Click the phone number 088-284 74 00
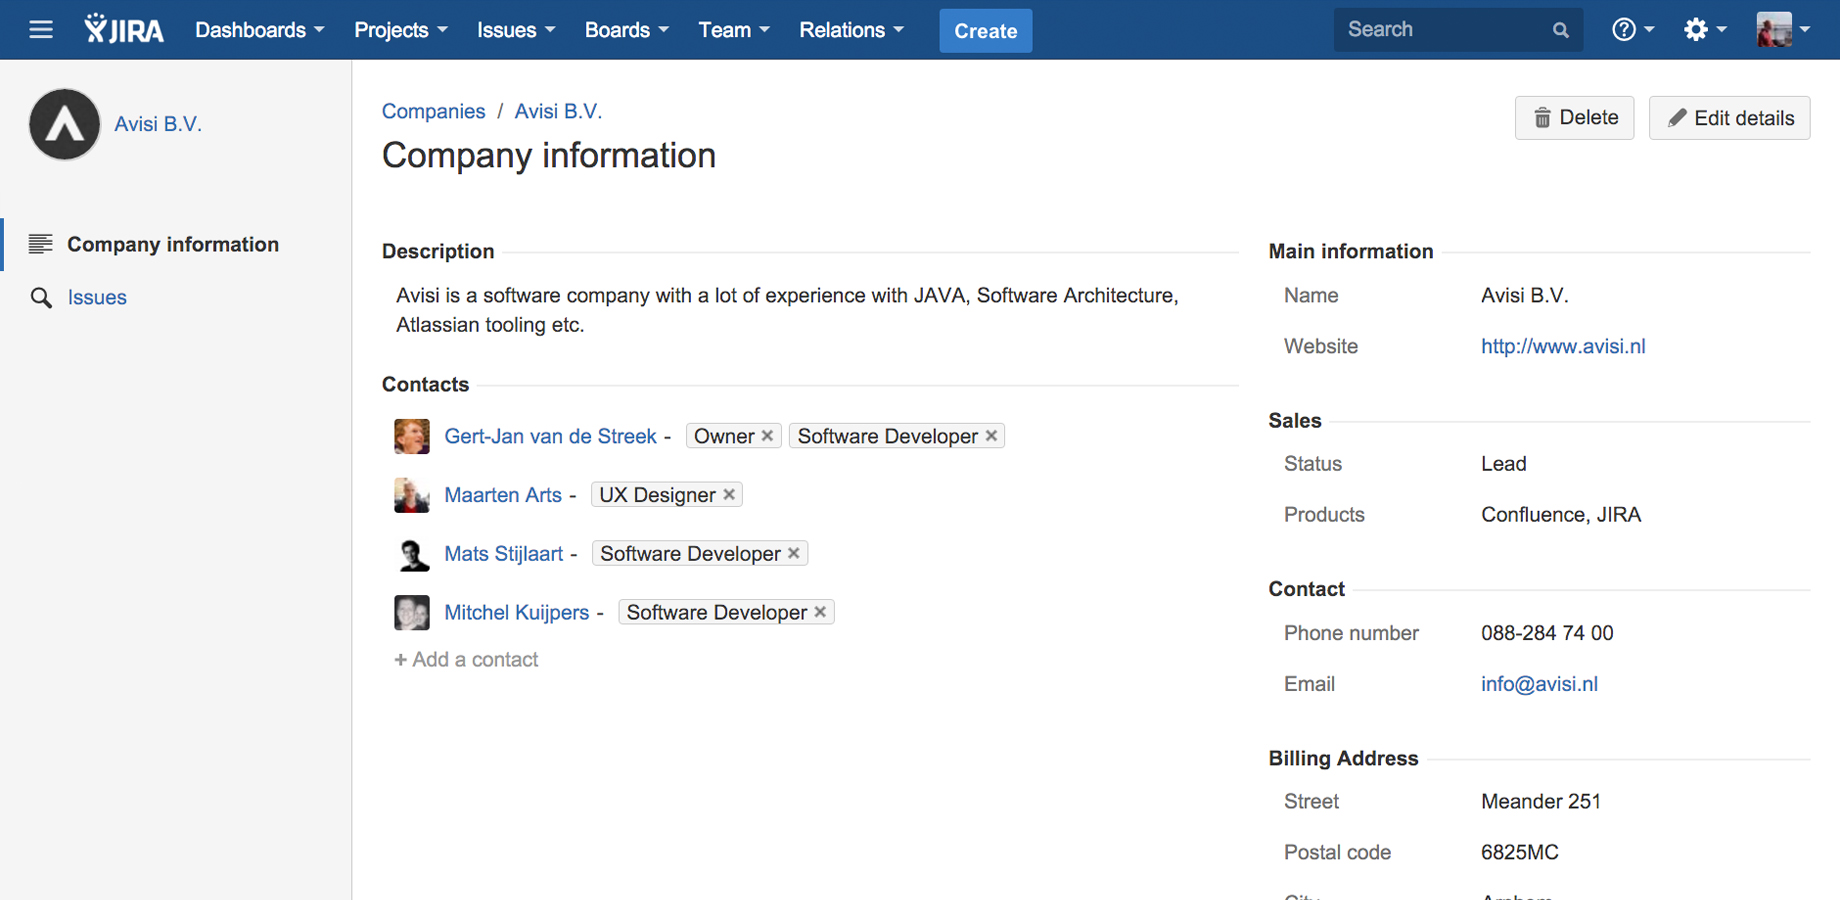This screenshot has width=1840, height=900. point(1547,633)
